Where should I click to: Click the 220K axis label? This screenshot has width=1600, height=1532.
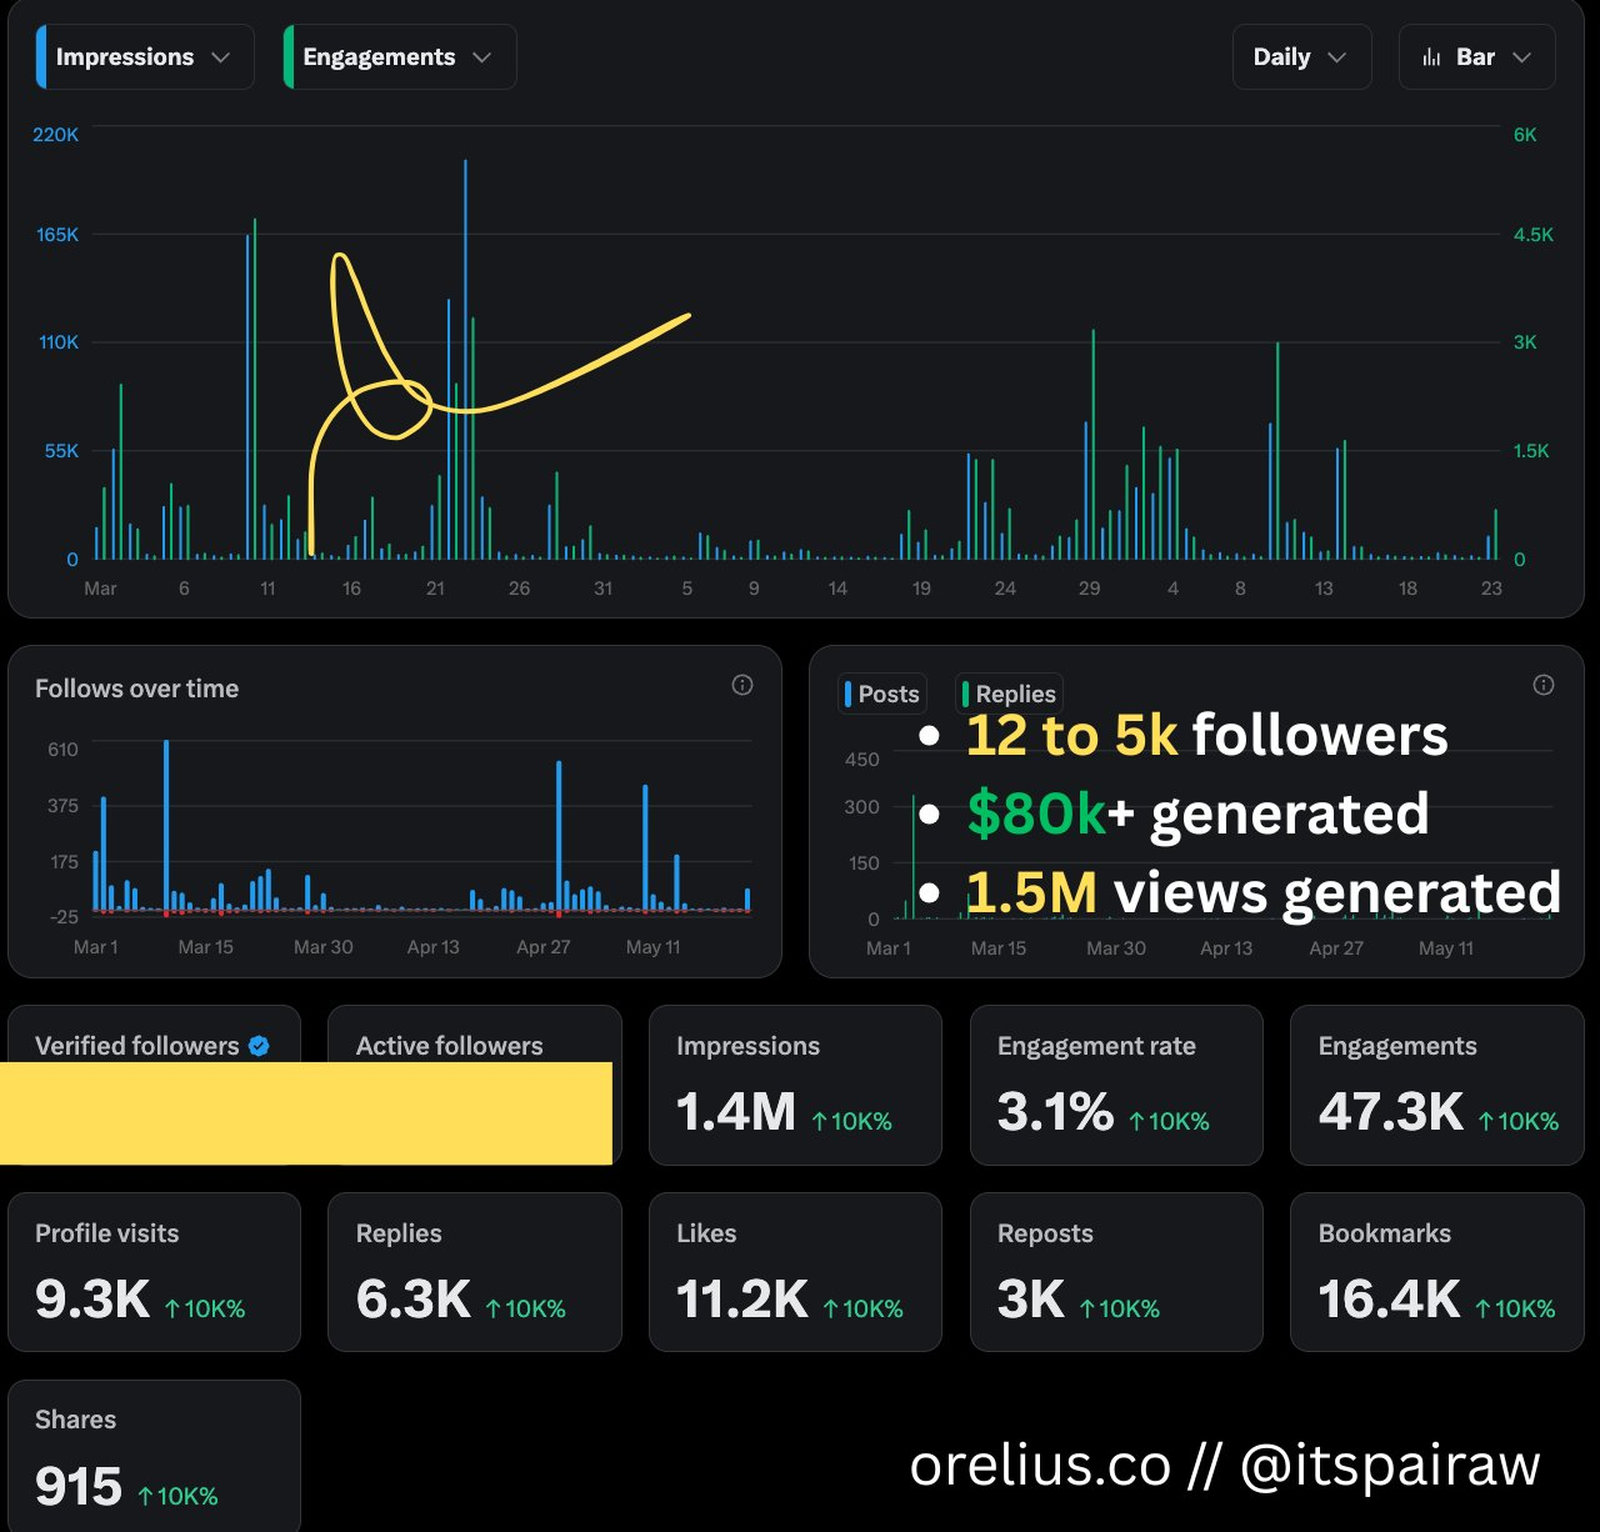tap(55, 135)
